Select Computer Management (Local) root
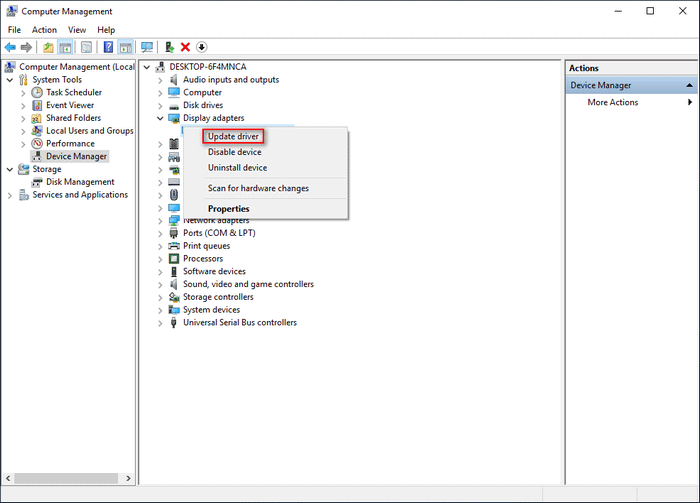 (x=77, y=67)
